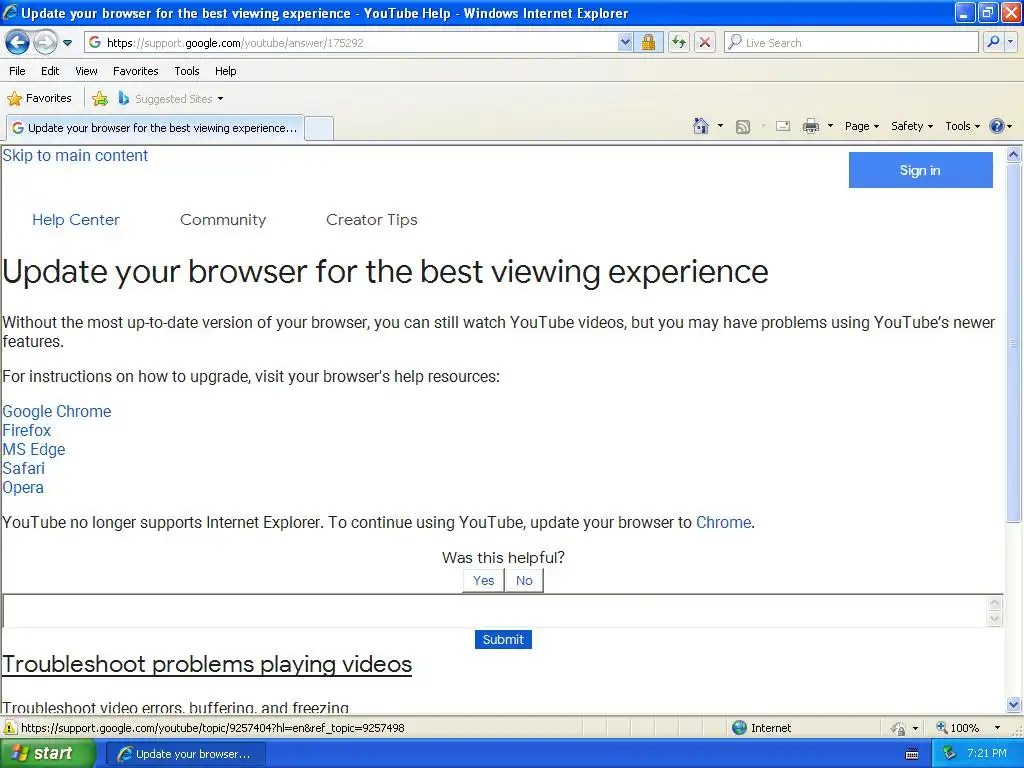Click the address bar URL field
The width and height of the screenshot is (1024, 768).
click(x=351, y=43)
